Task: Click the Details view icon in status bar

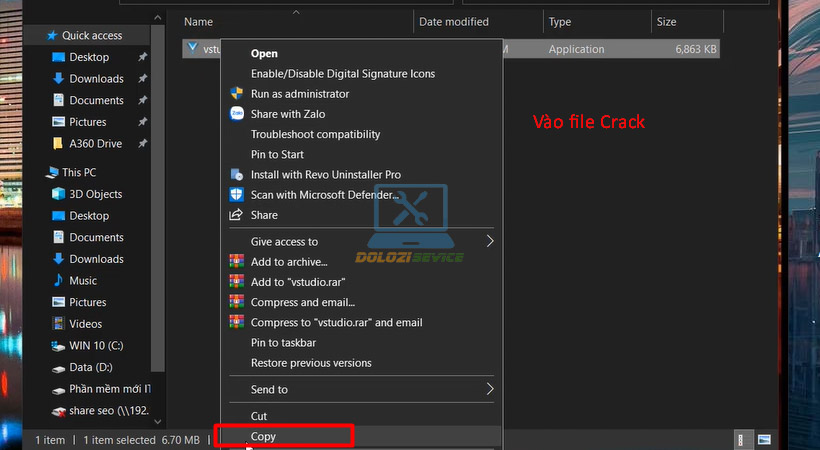Action: pos(741,440)
